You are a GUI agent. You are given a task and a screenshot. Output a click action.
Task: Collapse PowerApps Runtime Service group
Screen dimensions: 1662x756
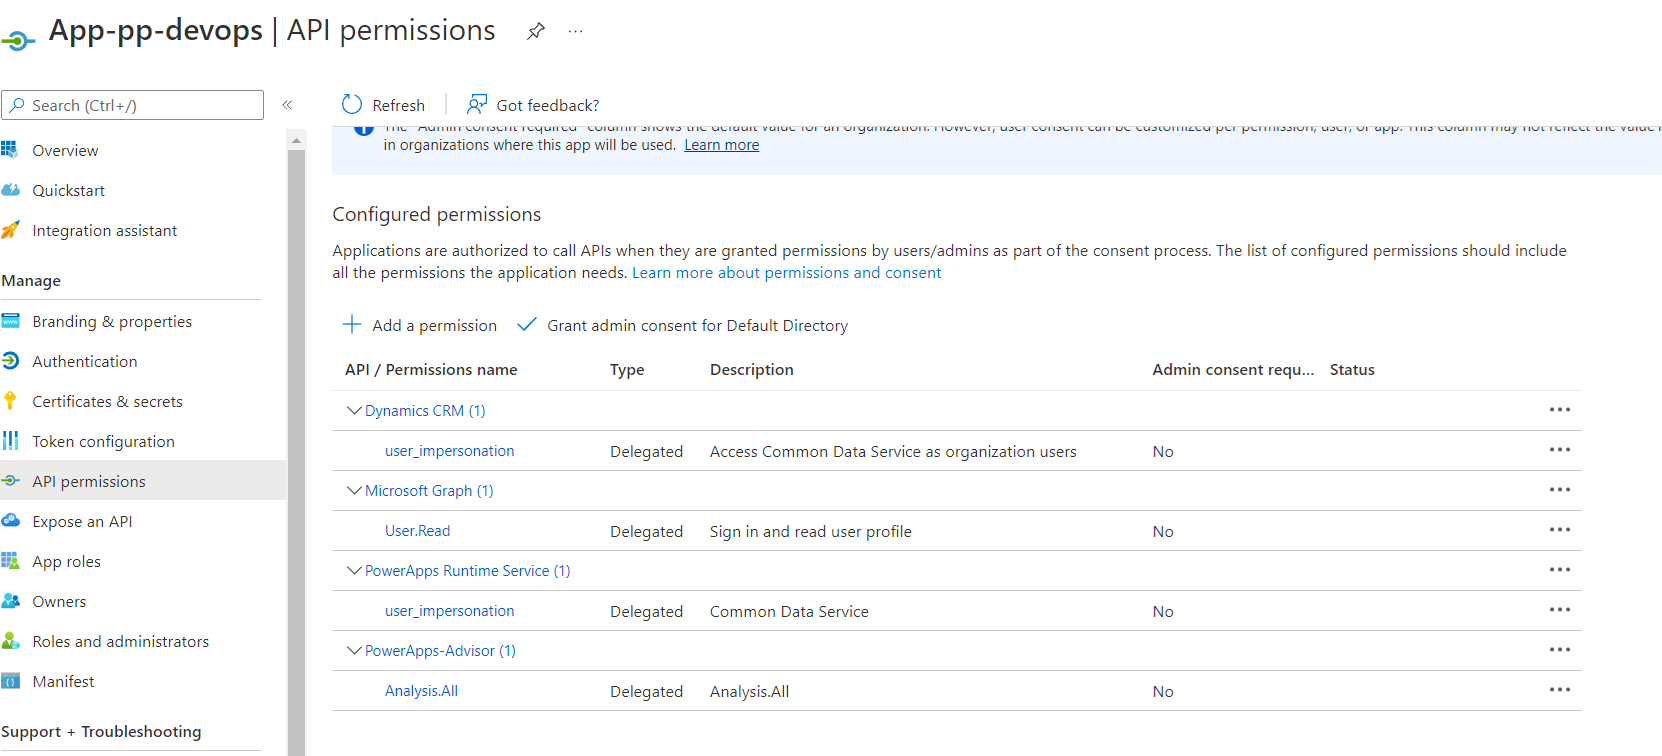click(353, 570)
